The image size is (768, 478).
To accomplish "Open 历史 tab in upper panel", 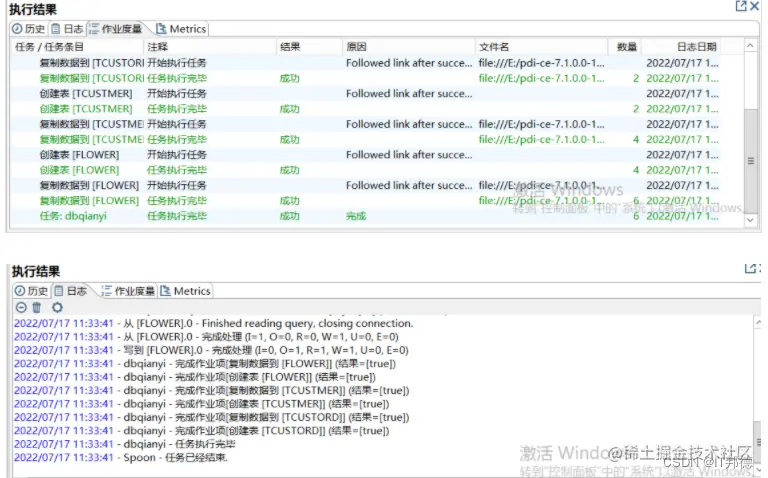I will [28, 29].
